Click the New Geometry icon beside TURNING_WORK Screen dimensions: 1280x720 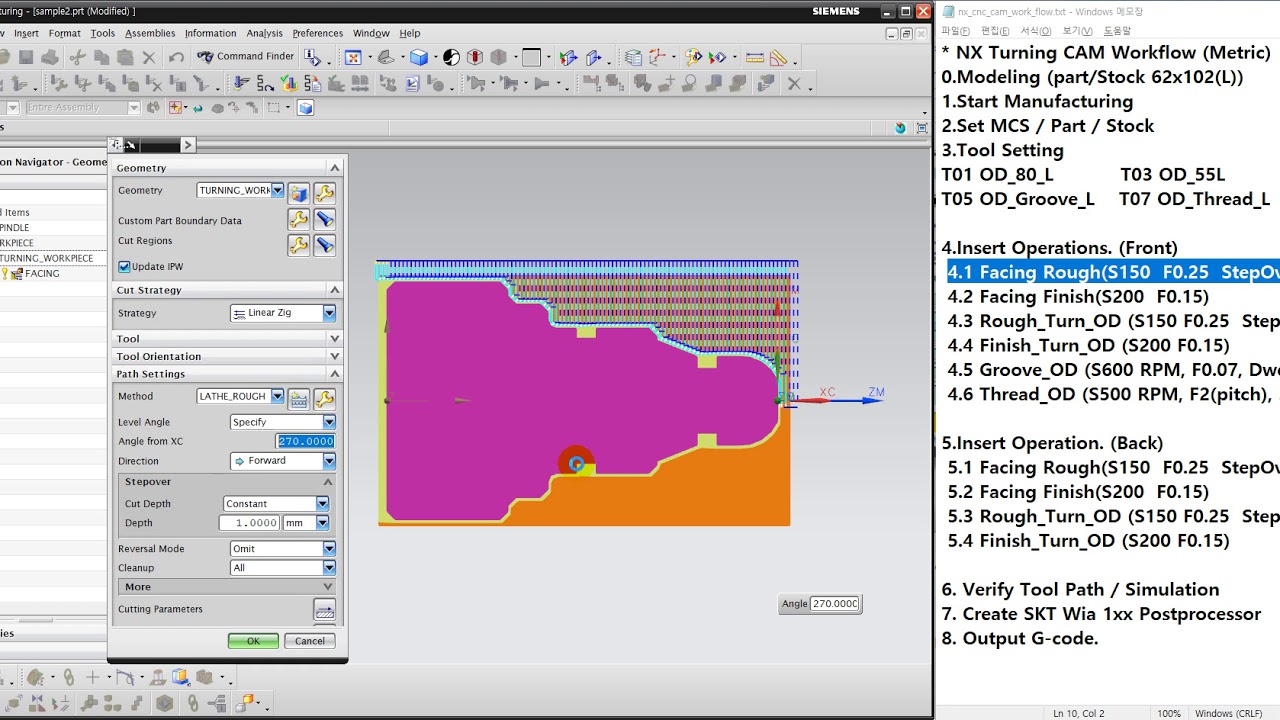[x=298, y=193]
